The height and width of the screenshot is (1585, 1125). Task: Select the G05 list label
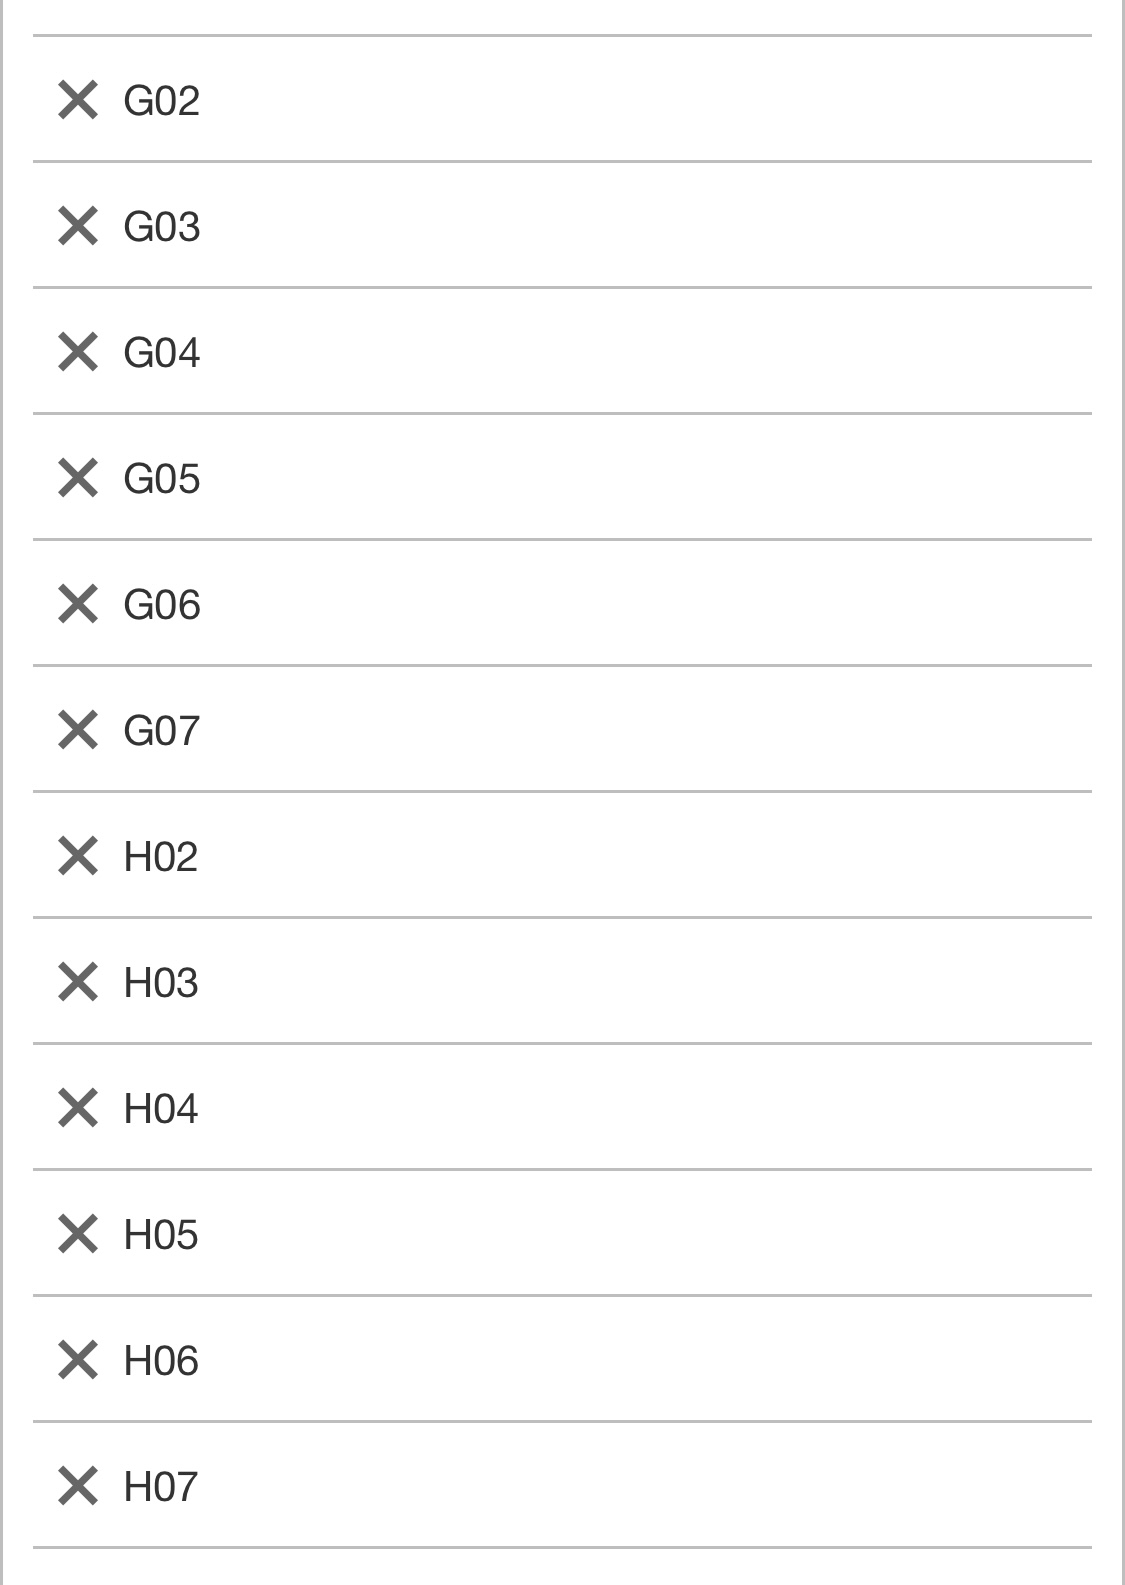point(161,479)
